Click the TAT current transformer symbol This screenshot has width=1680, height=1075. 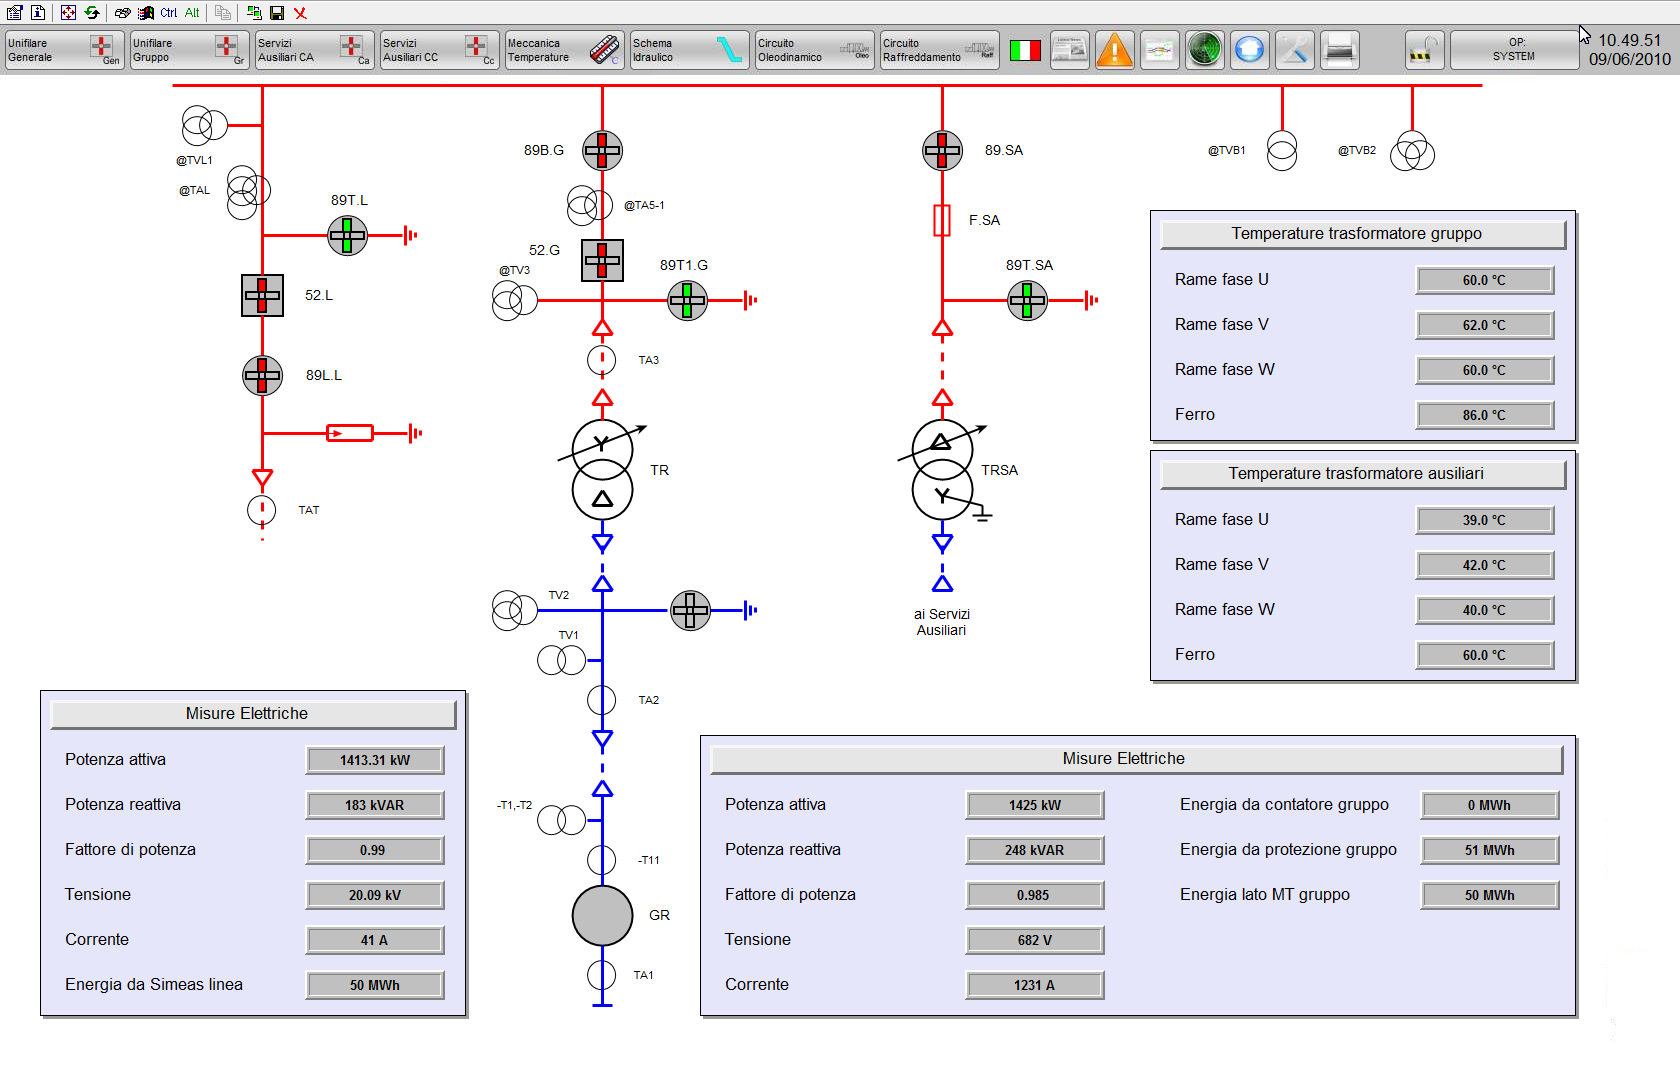pyautogui.click(x=262, y=510)
